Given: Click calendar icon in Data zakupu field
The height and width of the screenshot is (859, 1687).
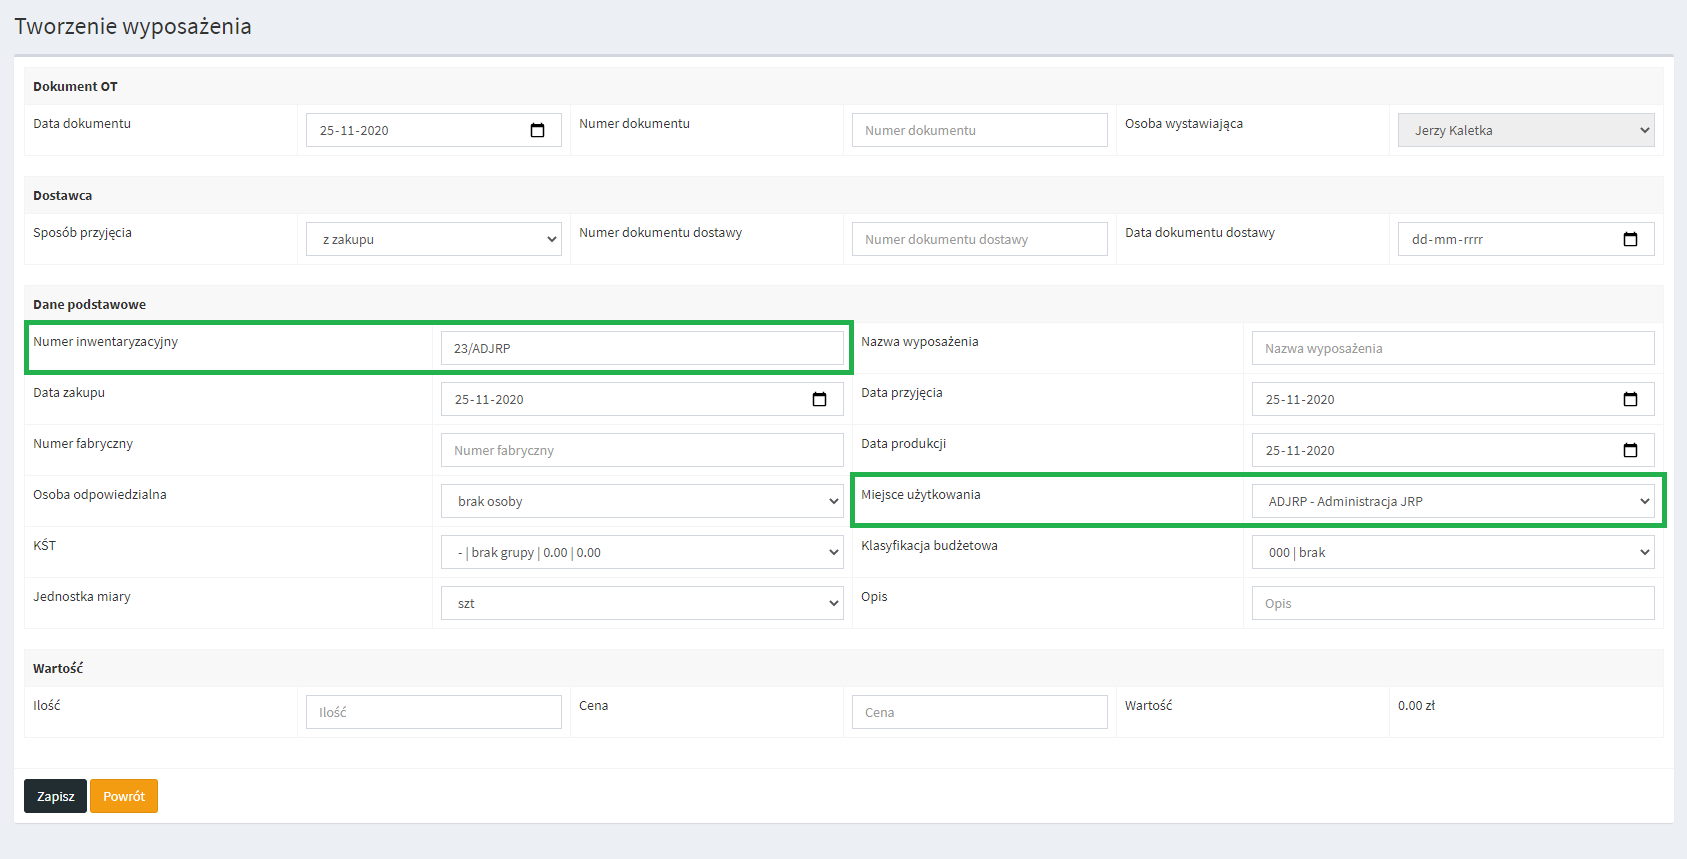Looking at the screenshot, I should [819, 400].
